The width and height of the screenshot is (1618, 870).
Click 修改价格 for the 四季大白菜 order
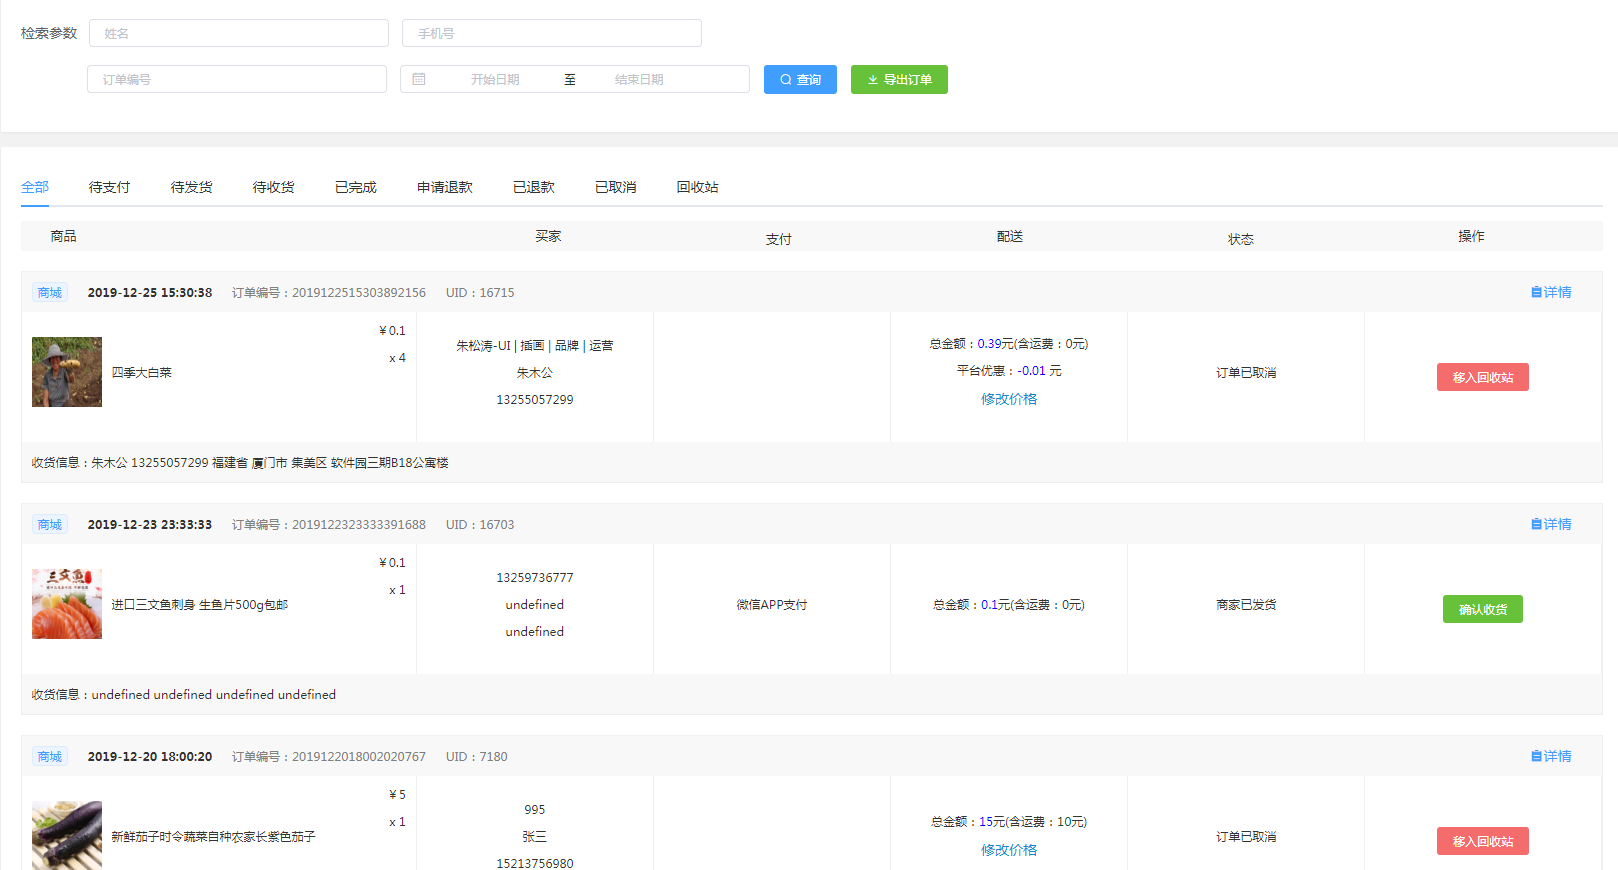click(x=1009, y=399)
